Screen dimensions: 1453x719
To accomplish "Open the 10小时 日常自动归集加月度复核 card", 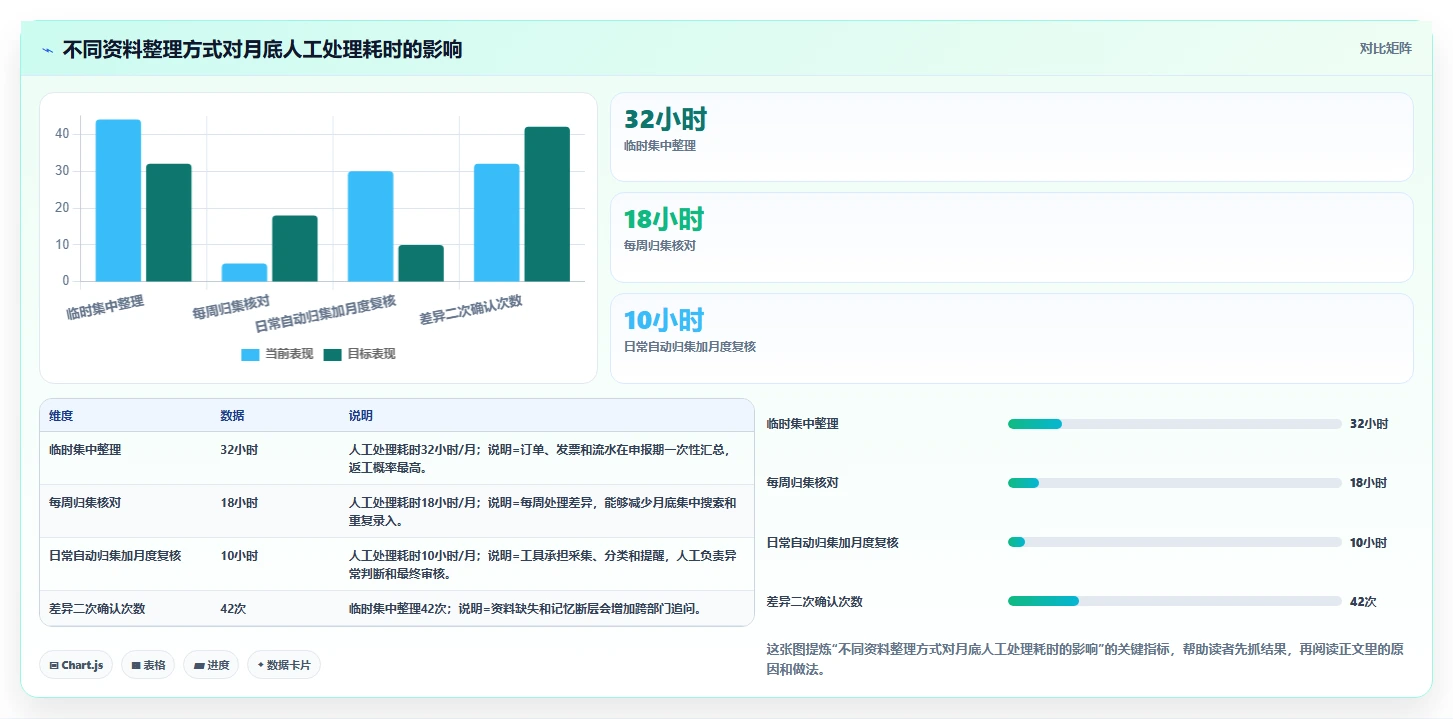I will point(1011,338).
